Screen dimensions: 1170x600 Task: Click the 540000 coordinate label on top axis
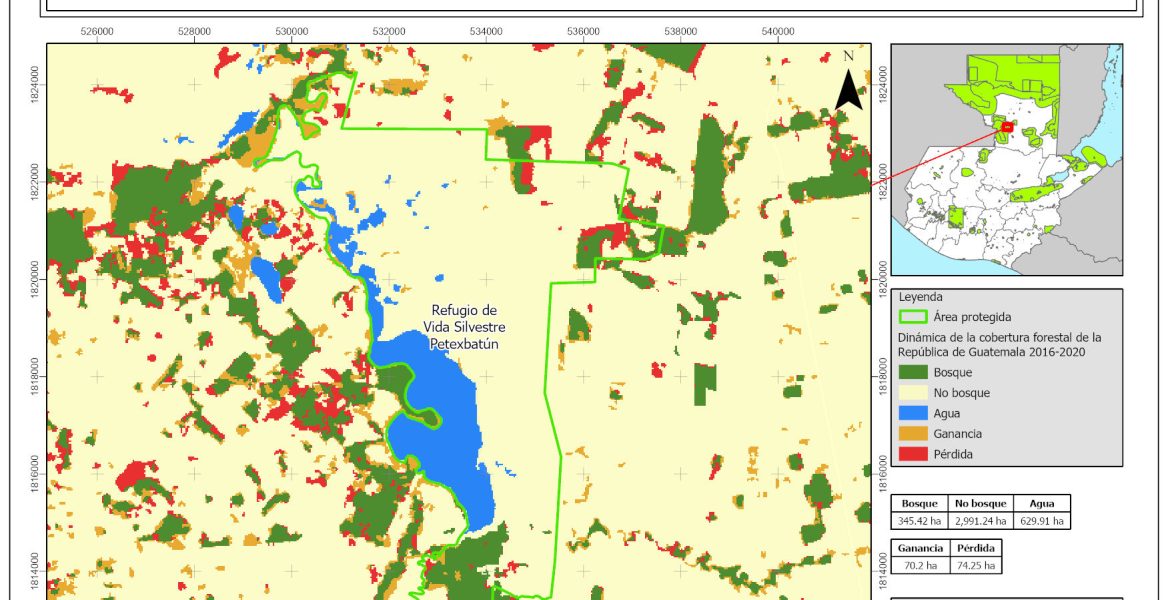(x=778, y=32)
